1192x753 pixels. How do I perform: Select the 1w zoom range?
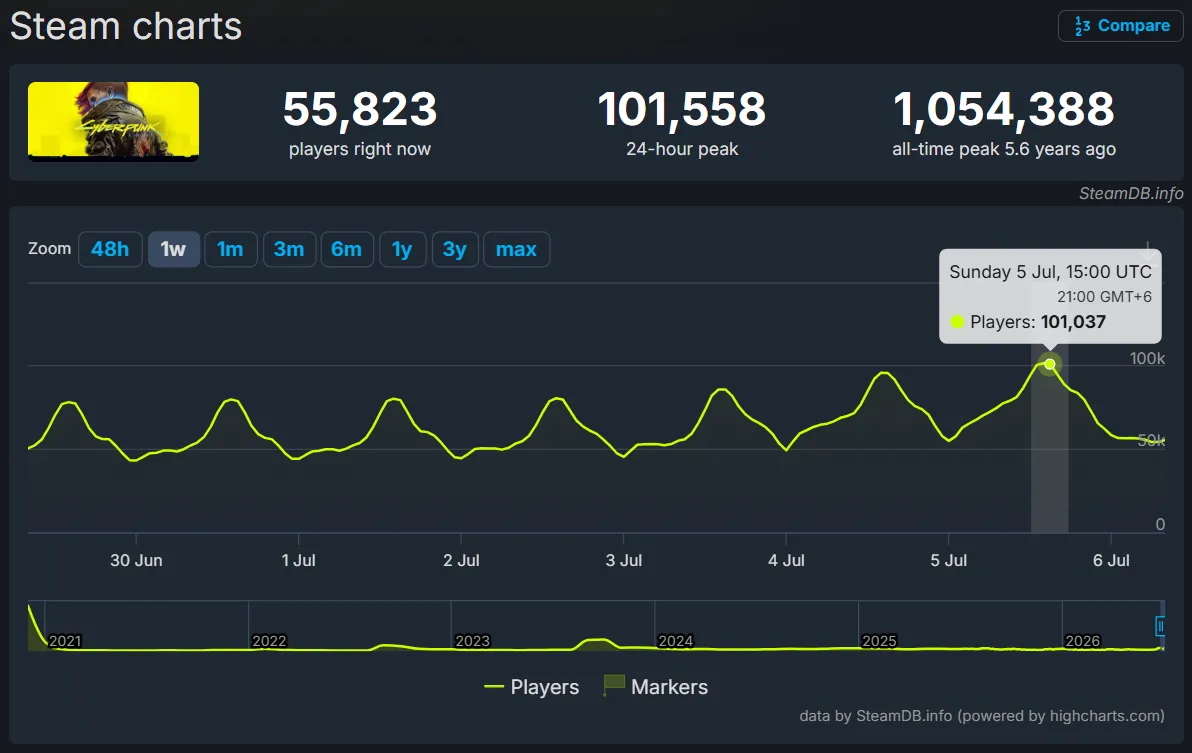[x=173, y=249]
